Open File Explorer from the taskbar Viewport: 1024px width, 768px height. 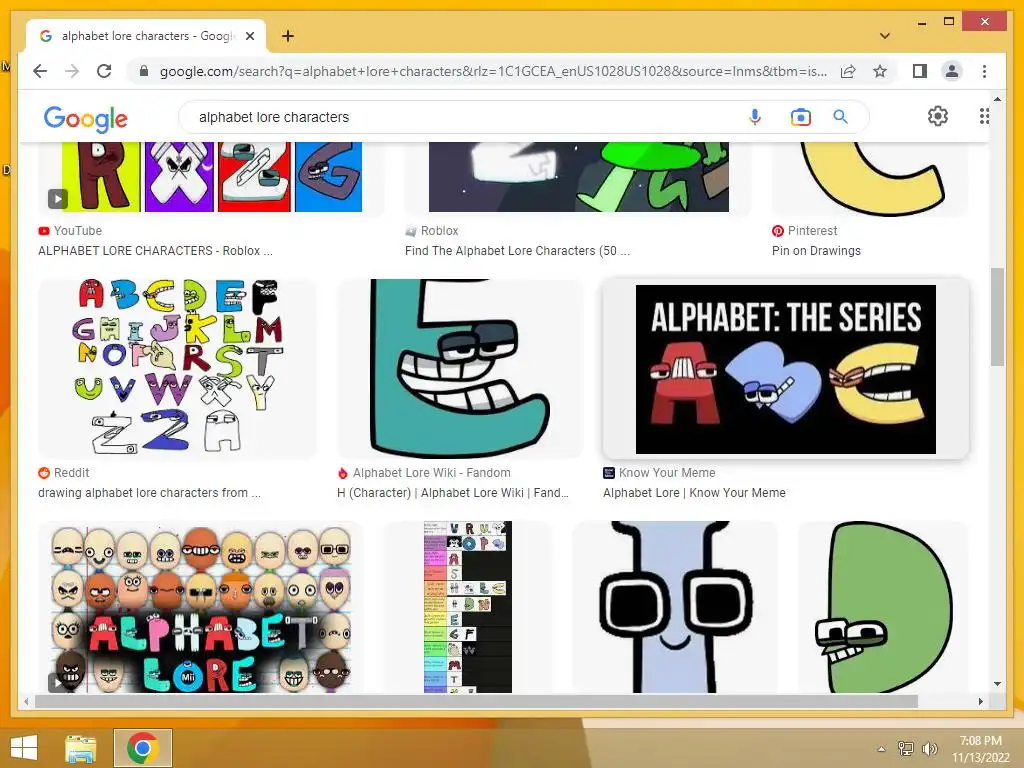tap(81, 748)
